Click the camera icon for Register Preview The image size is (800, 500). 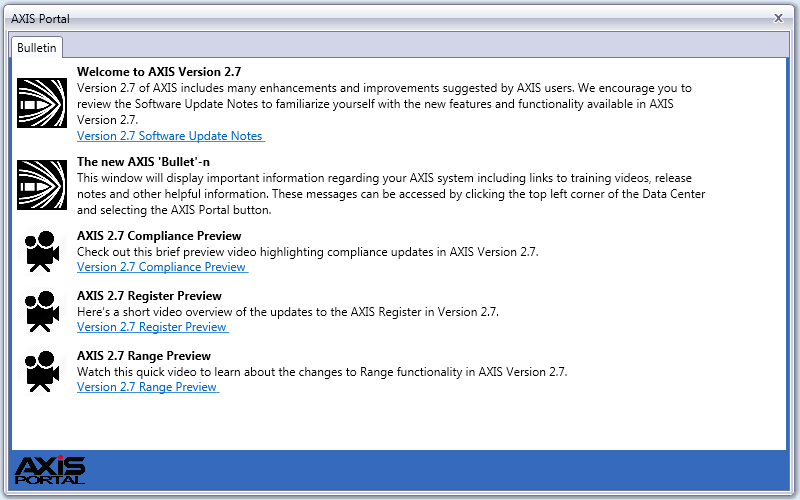click(42, 311)
